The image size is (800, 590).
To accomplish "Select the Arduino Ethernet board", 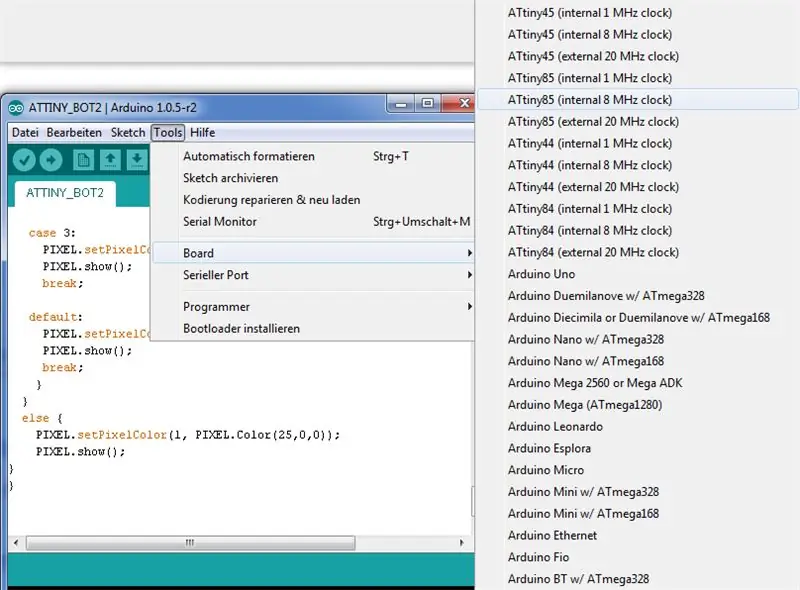I will [638, 535].
